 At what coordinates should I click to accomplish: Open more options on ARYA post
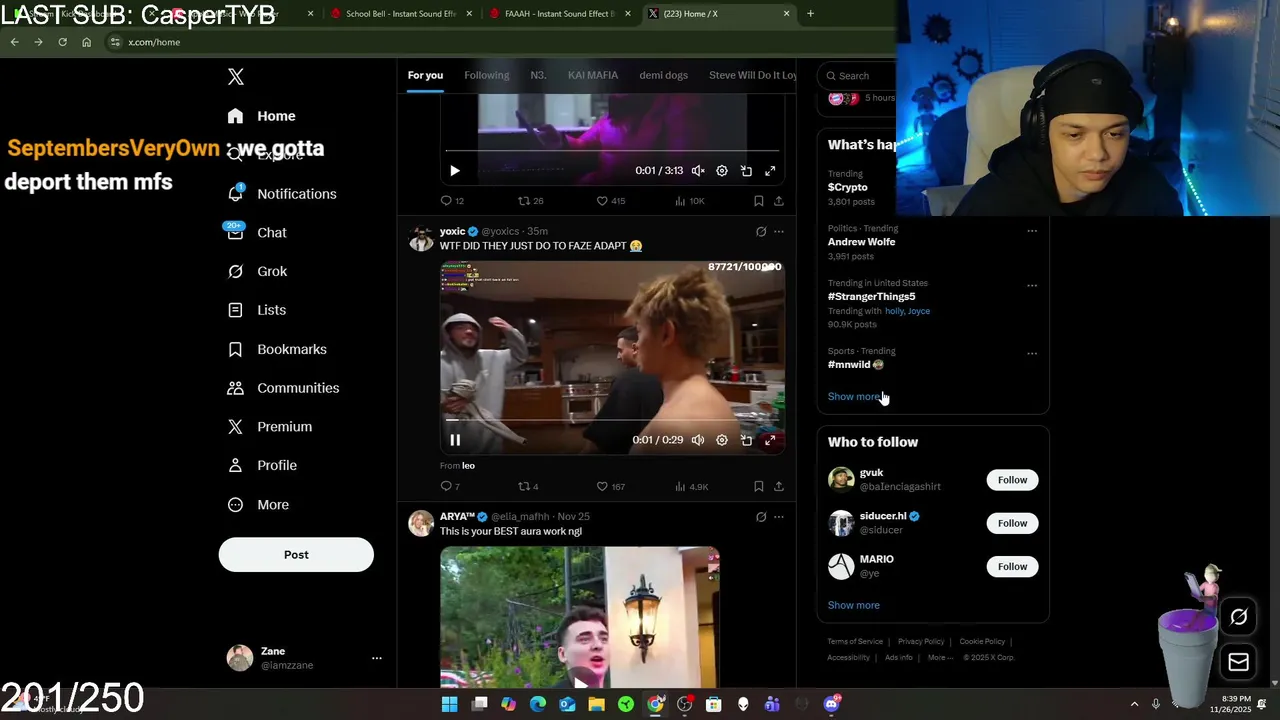tap(779, 517)
